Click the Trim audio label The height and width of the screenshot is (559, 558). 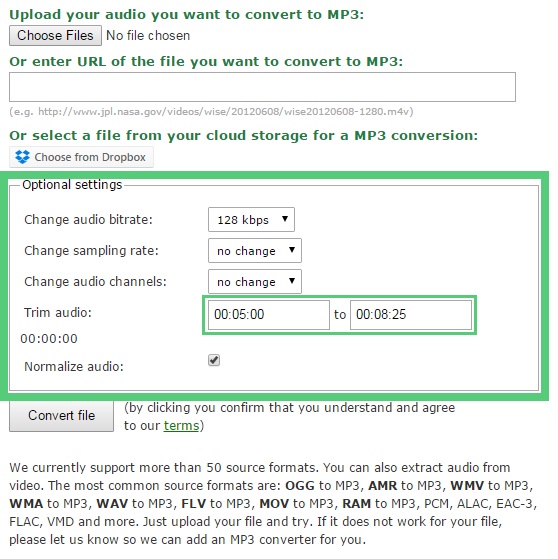[x=58, y=313]
